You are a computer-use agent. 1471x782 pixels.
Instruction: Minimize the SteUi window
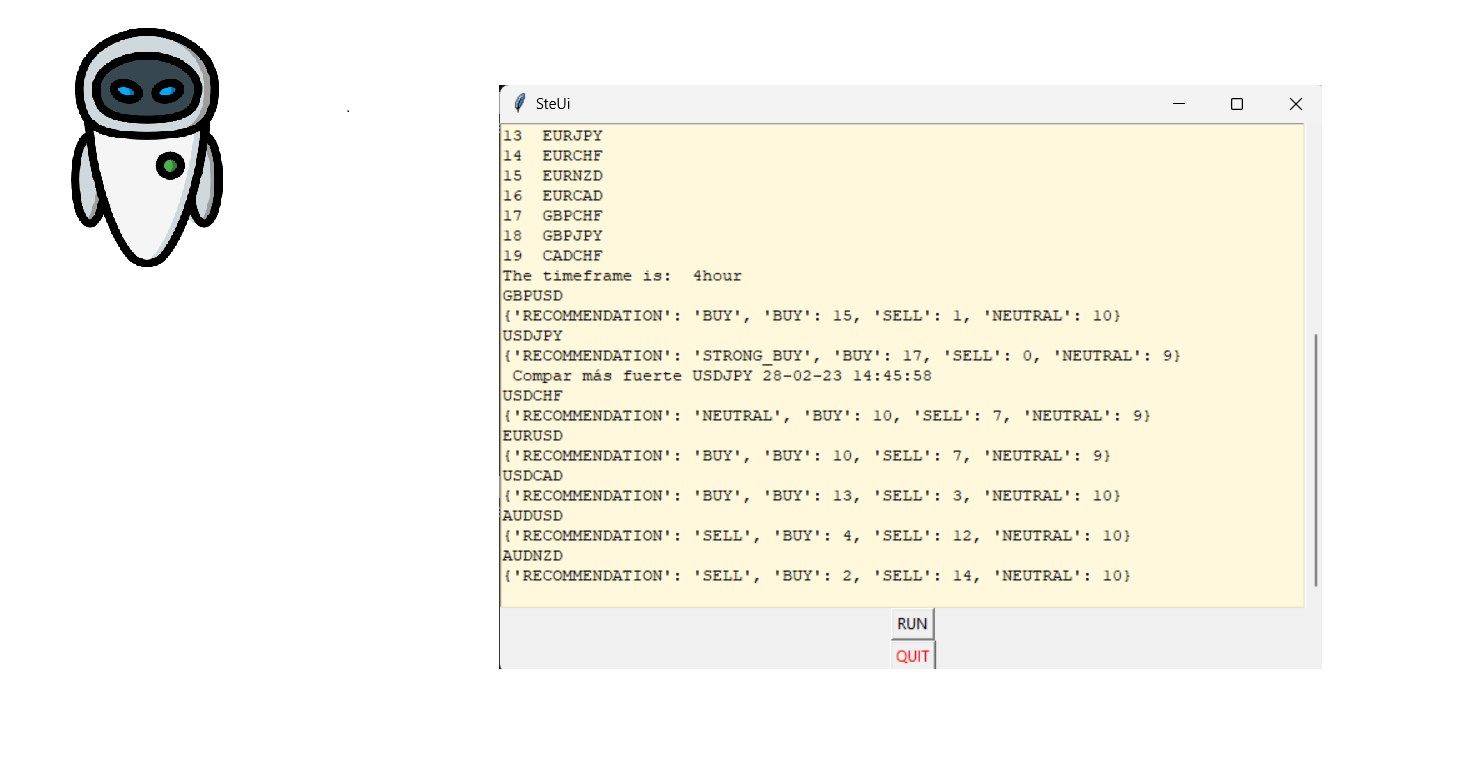click(x=1178, y=103)
